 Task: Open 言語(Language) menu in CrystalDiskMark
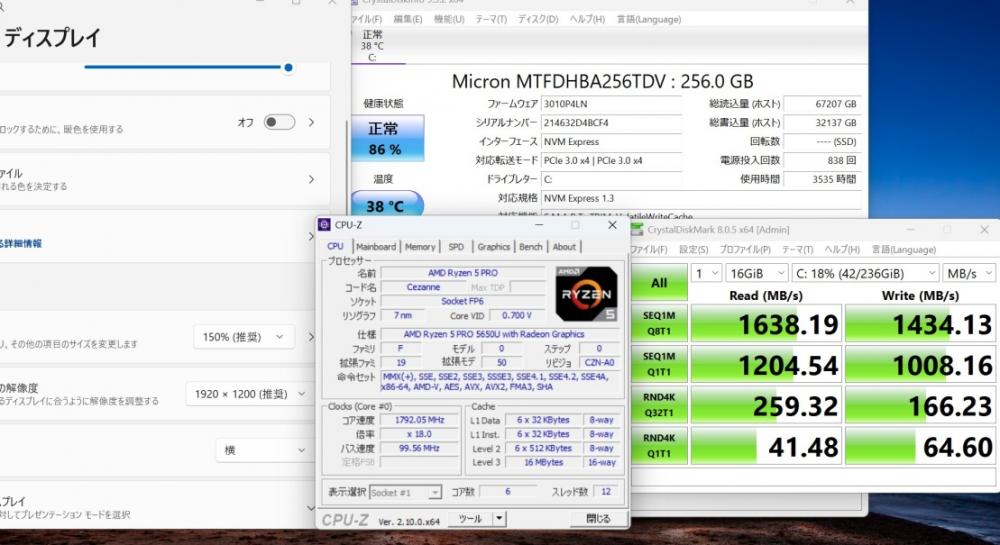click(904, 250)
